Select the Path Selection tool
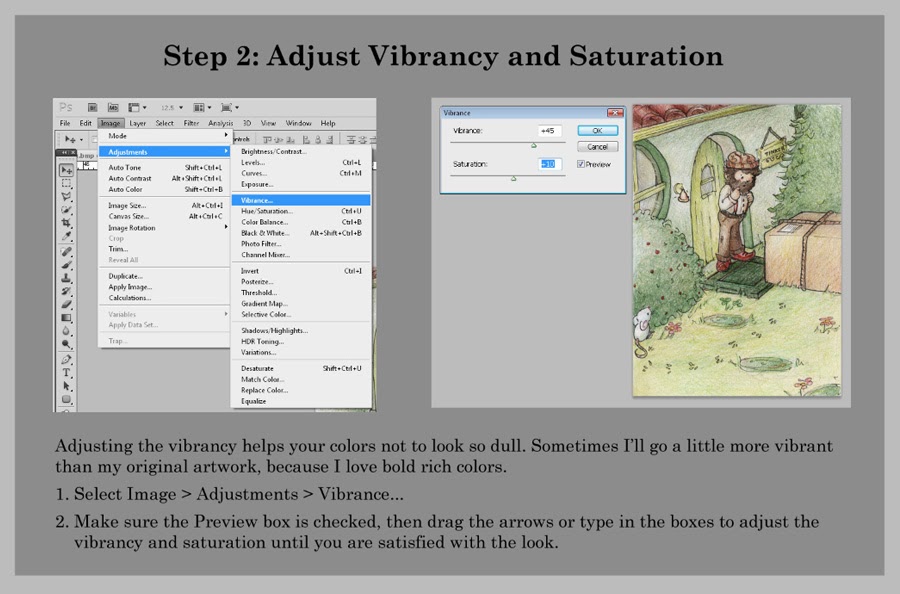The width and height of the screenshot is (900, 594). tap(67, 386)
